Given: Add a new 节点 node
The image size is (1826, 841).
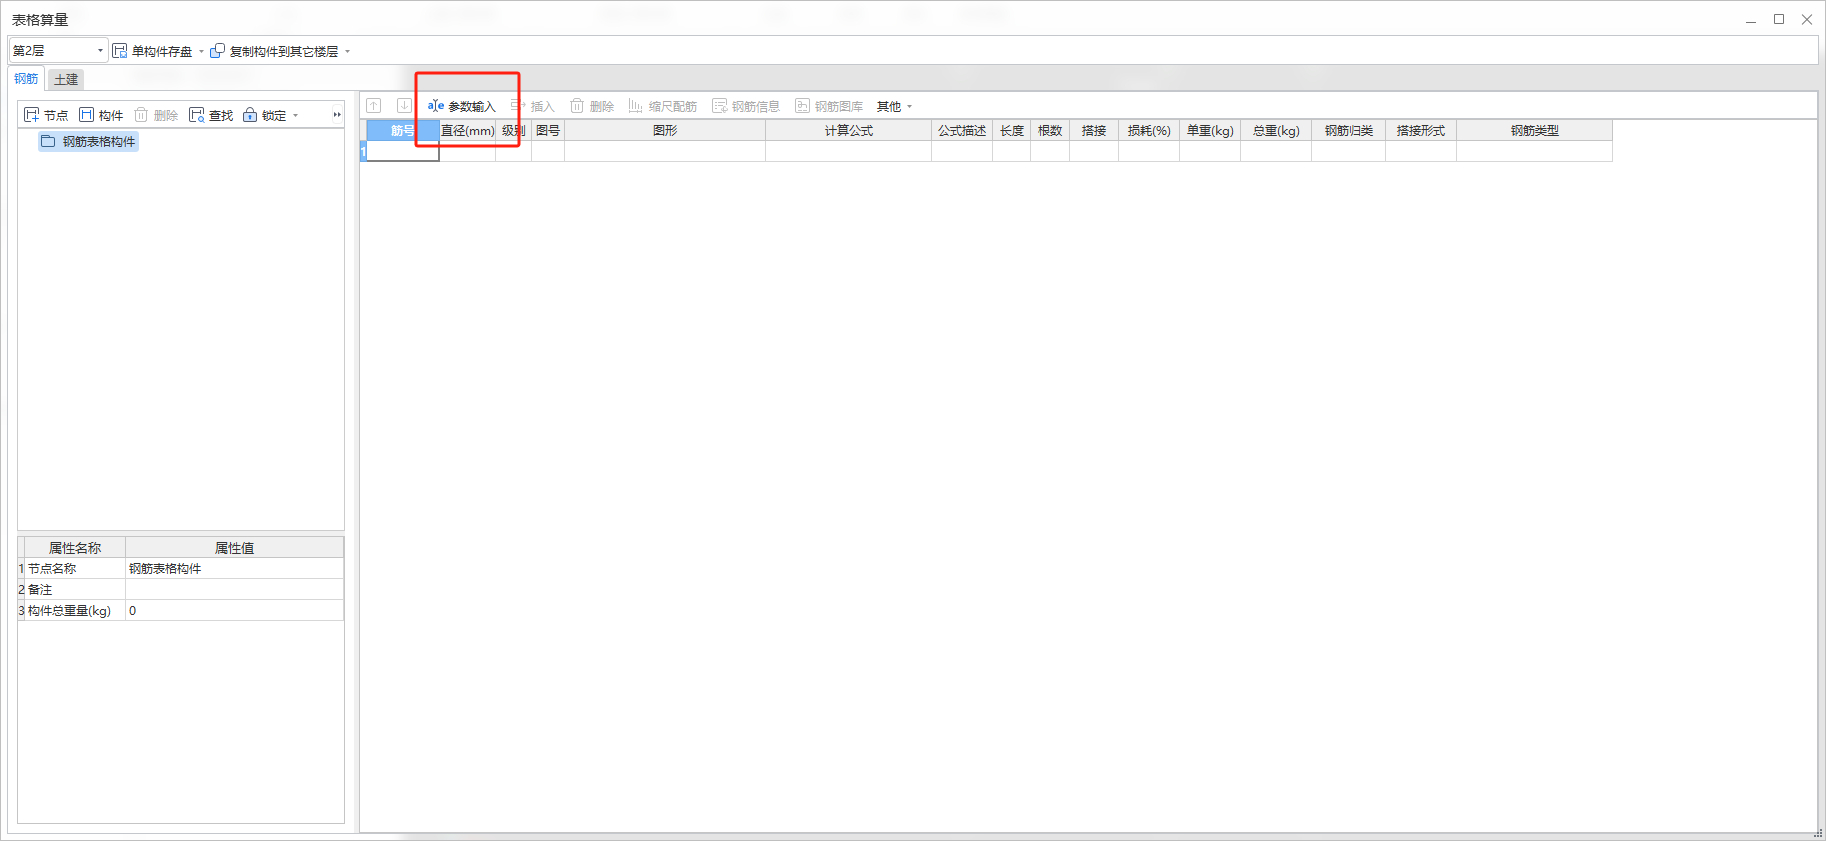Looking at the screenshot, I should point(46,115).
